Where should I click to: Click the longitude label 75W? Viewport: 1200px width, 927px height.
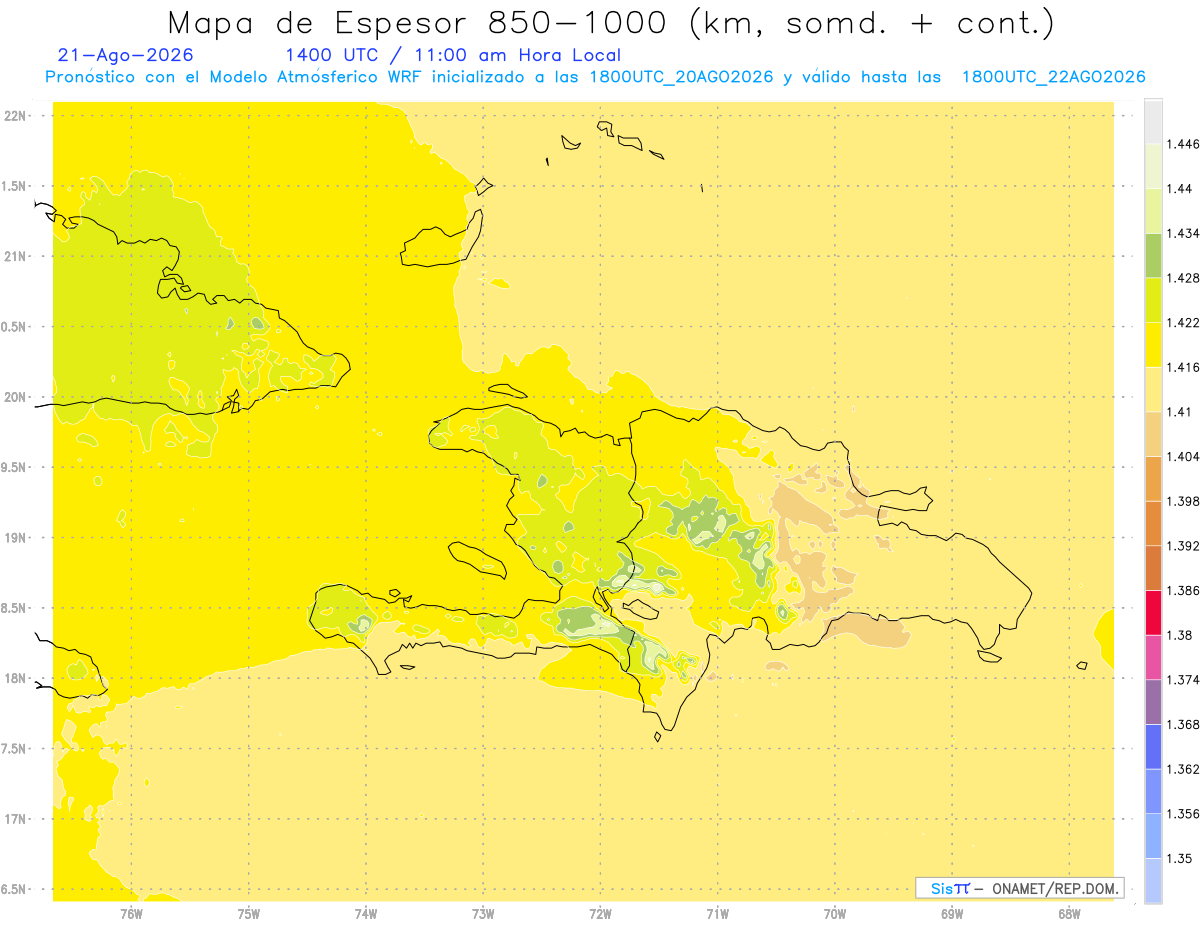click(x=249, y=914)
